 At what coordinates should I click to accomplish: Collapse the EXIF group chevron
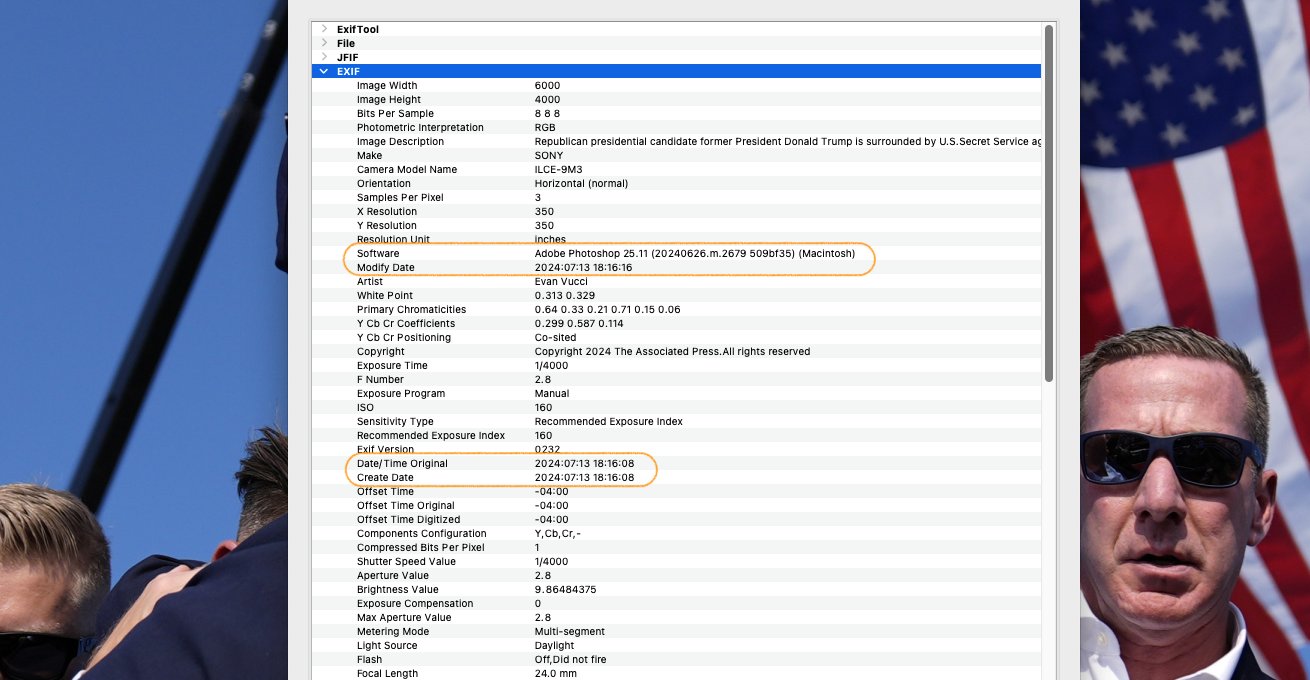pos(324,71)
